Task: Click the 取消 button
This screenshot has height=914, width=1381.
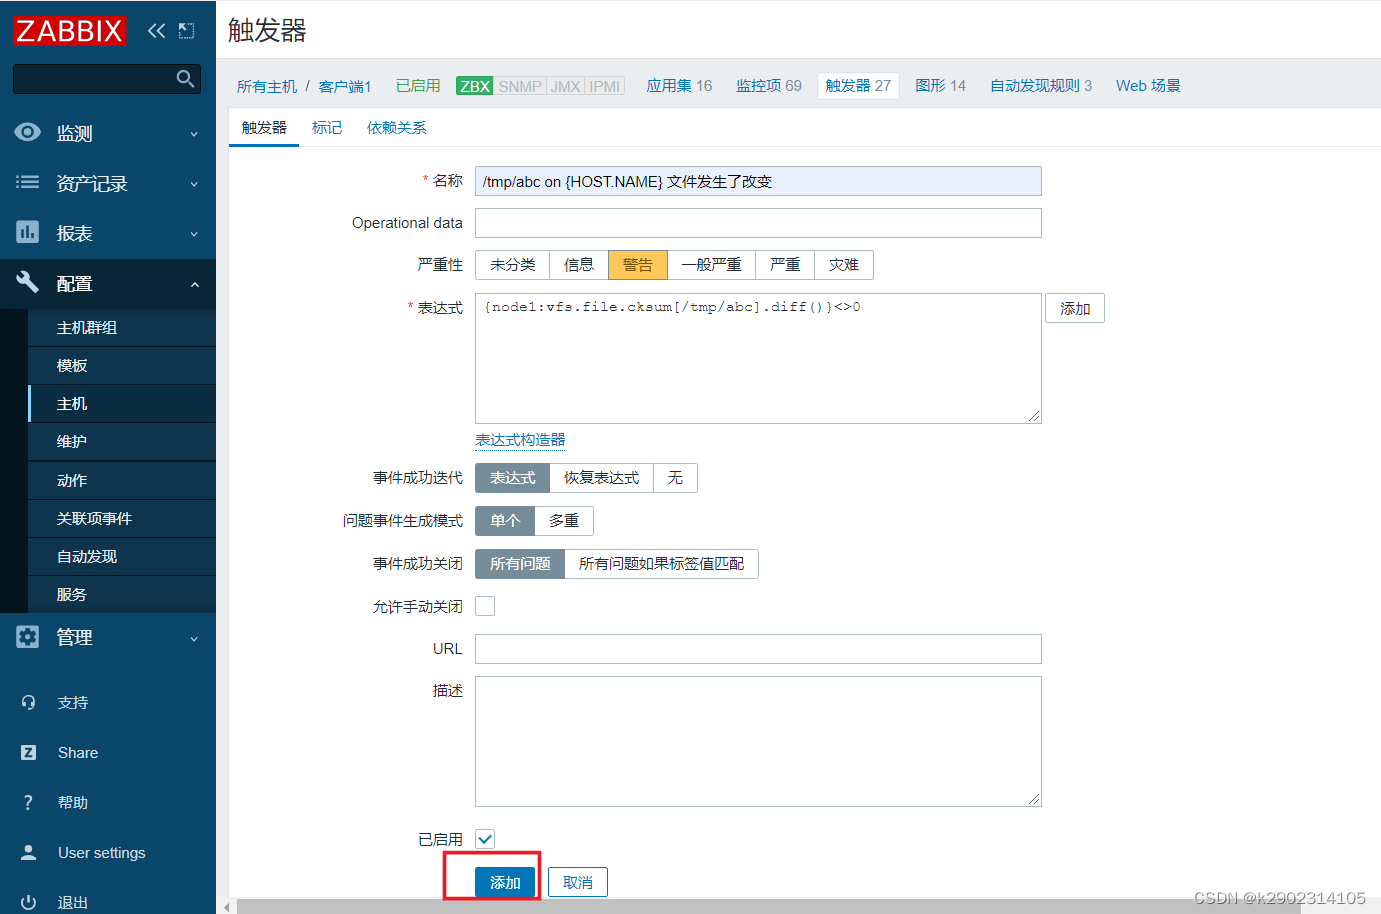Action: pos(578,882)
